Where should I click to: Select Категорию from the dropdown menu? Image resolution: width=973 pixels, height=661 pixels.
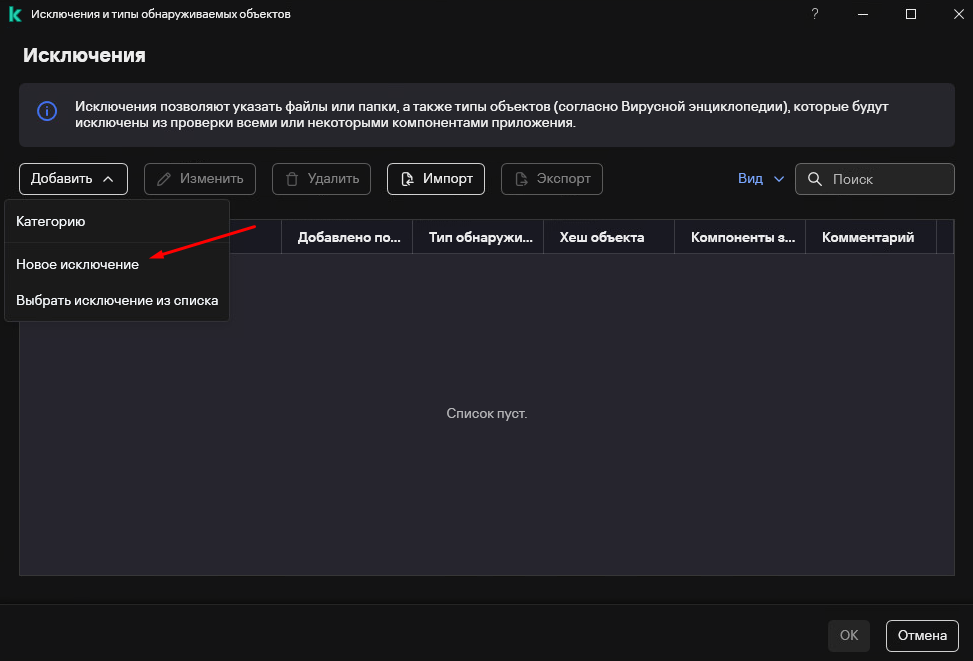click(50, 222)
